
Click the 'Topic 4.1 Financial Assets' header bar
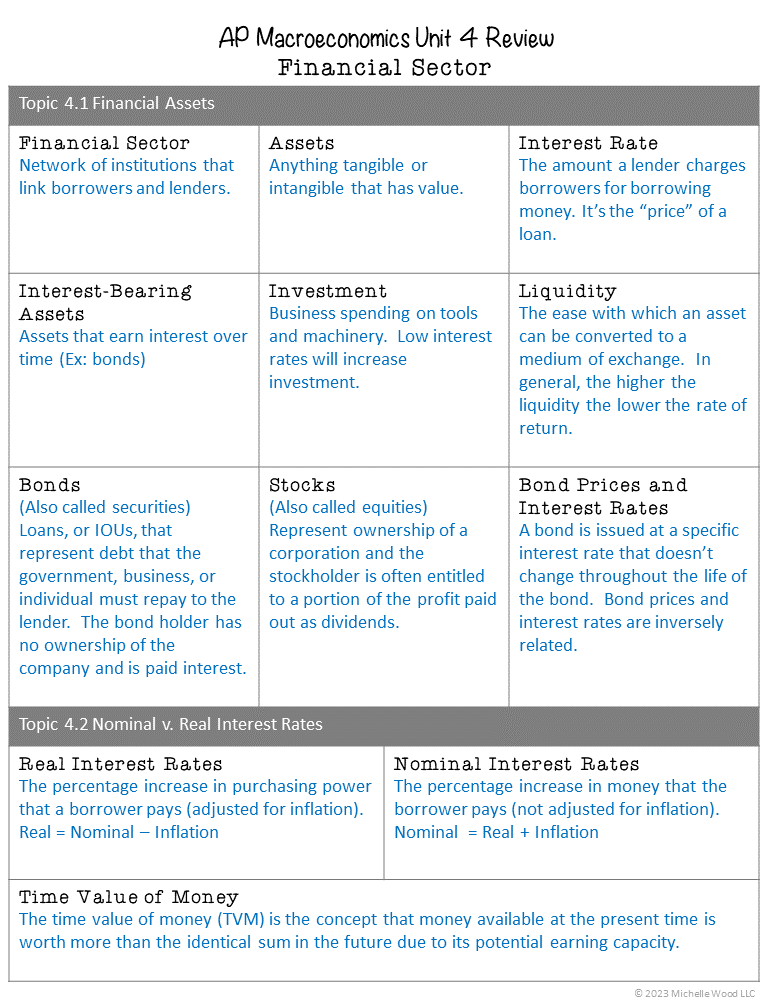384,105
